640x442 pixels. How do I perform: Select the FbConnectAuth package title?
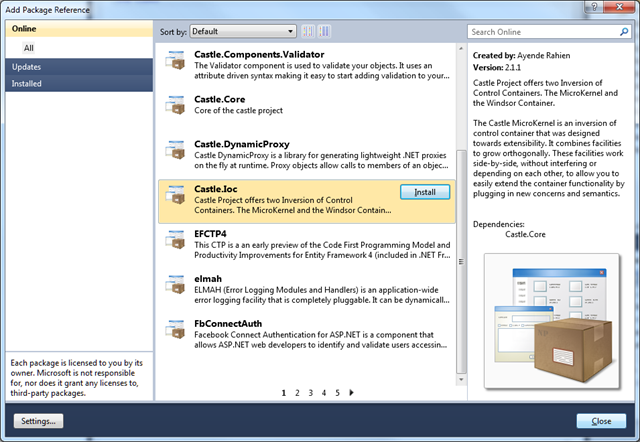[228, 324]
